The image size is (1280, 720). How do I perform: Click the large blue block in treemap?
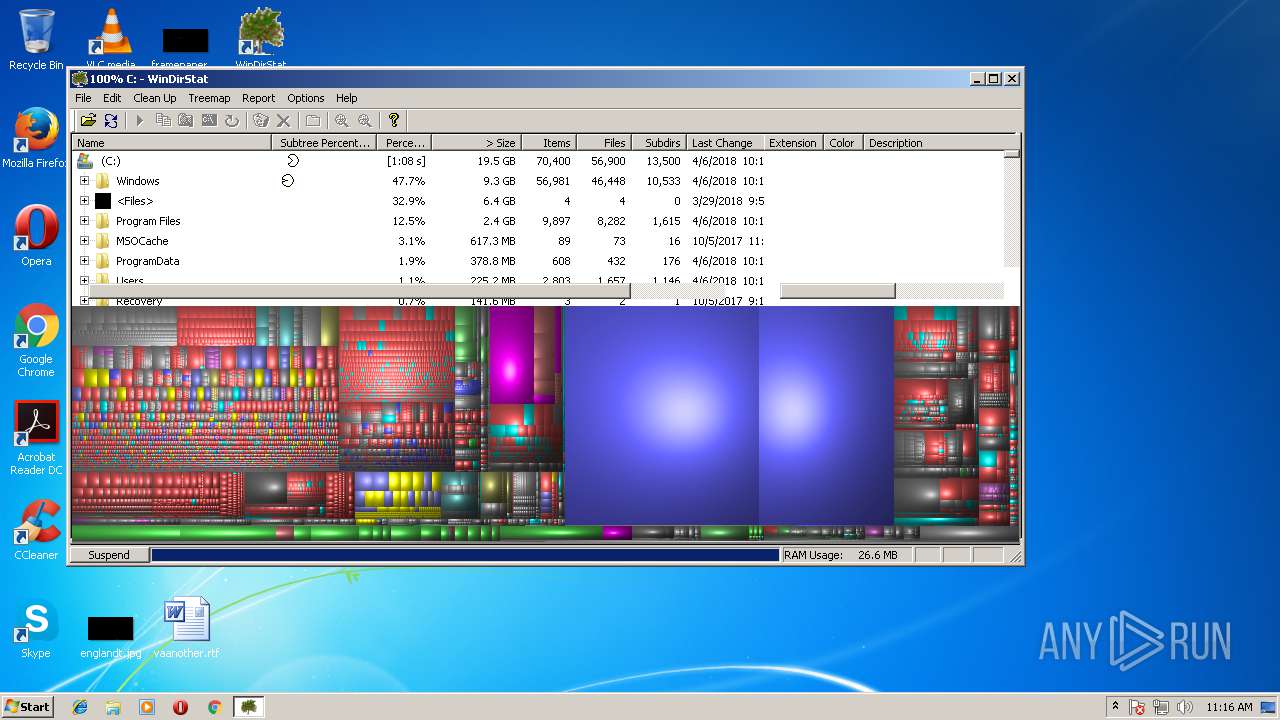662,415
